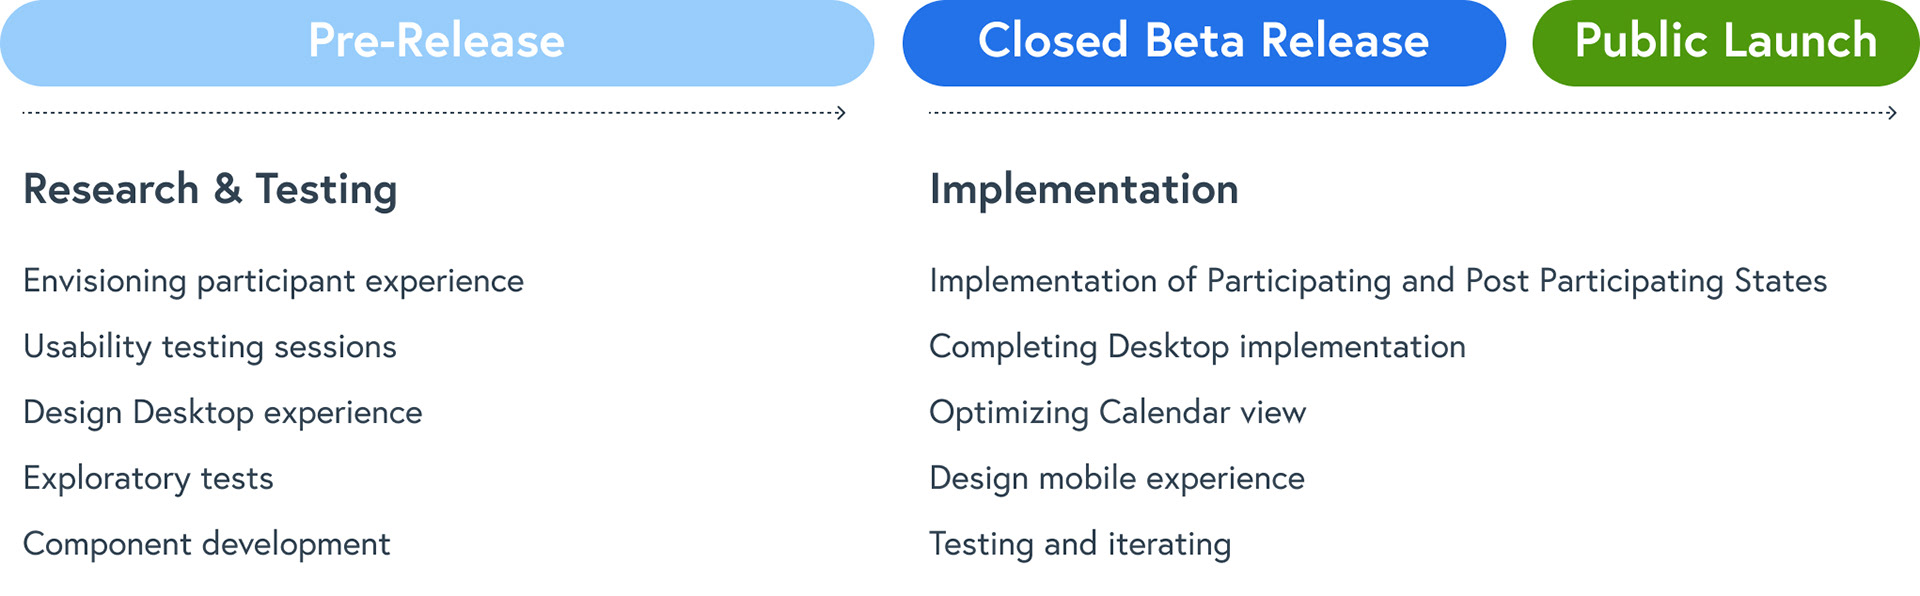The width and height of the screenshot is (1920, 596).
Task: Open the Optimizing Calendar view item
Action: pos(1118,413)
